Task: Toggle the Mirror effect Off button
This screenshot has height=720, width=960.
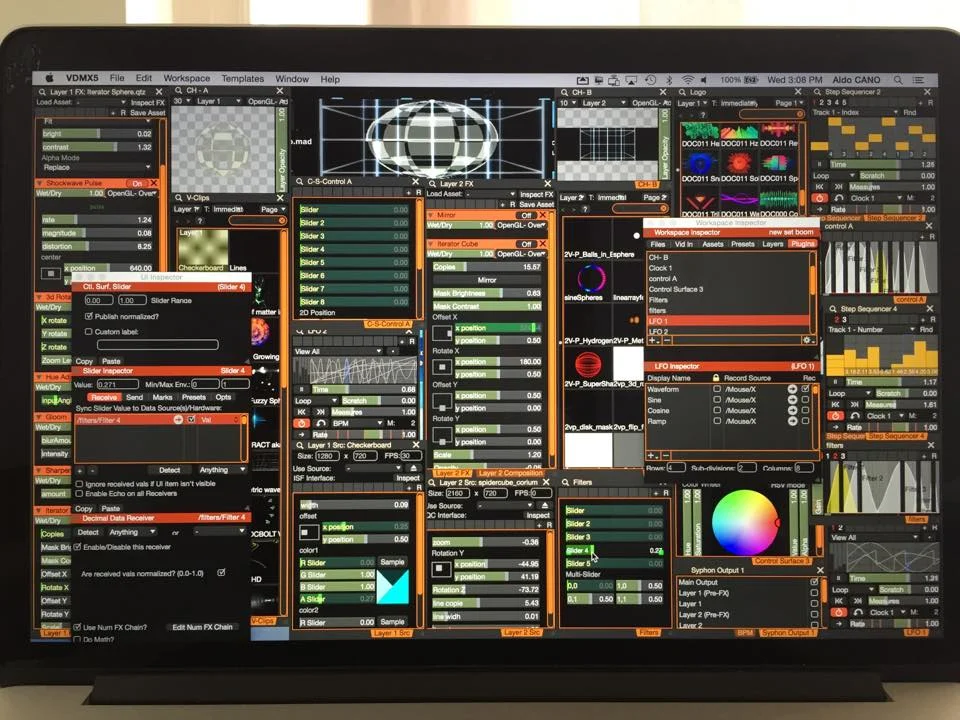Action: point(526,215)
